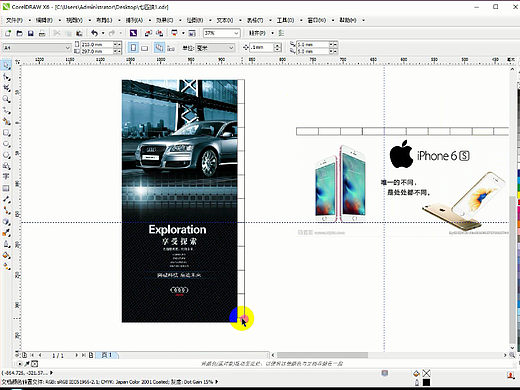Create a new document from toolbar
Image resolution: width=520 pixels, height=390 pixels.
[8, 33]
